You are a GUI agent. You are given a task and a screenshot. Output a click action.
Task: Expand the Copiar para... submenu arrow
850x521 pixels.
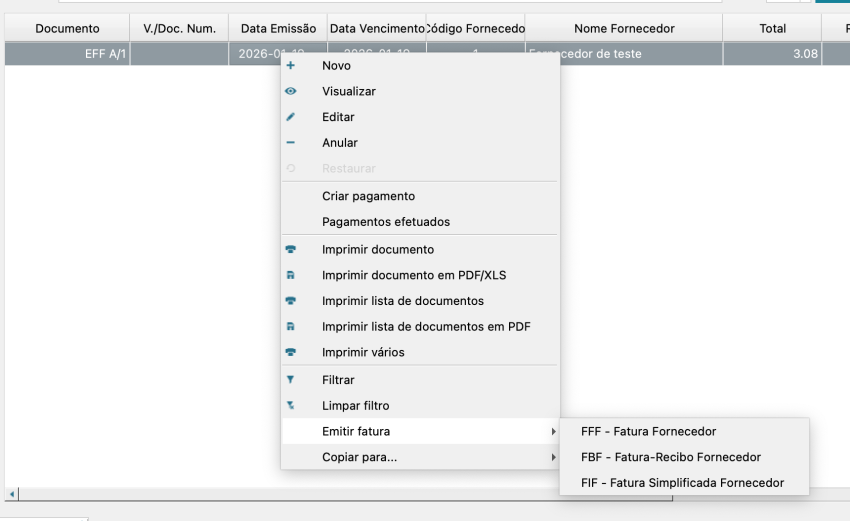pyautogui.click(x=553, y=458)
